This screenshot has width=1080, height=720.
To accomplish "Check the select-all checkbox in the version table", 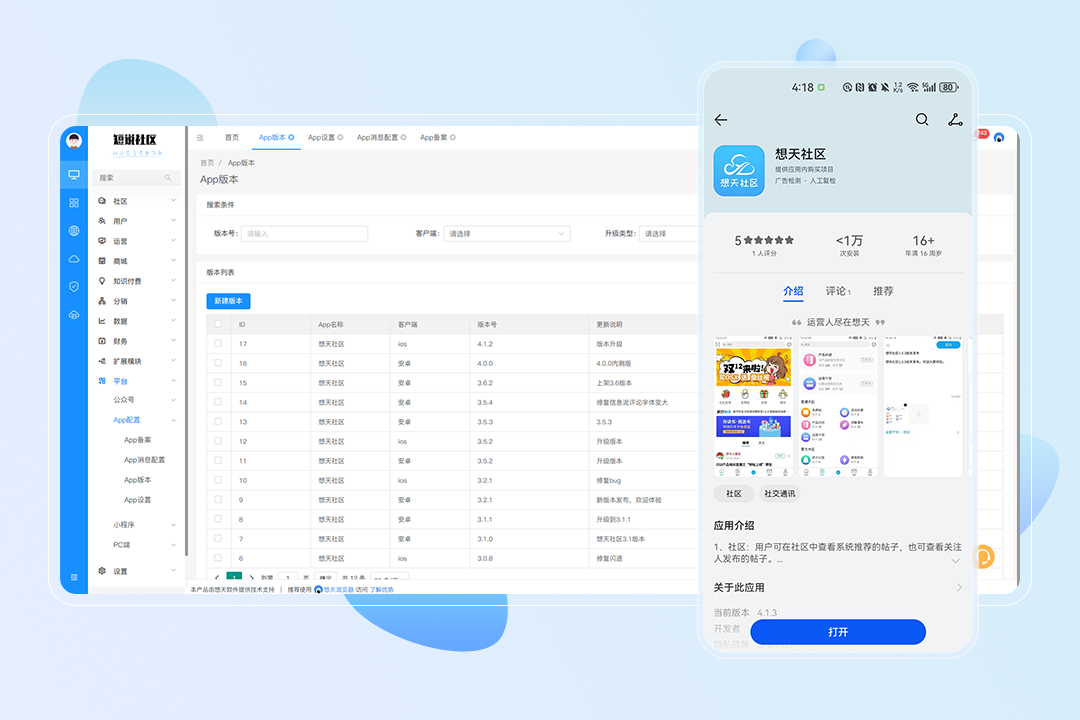I will coord(217,322).
